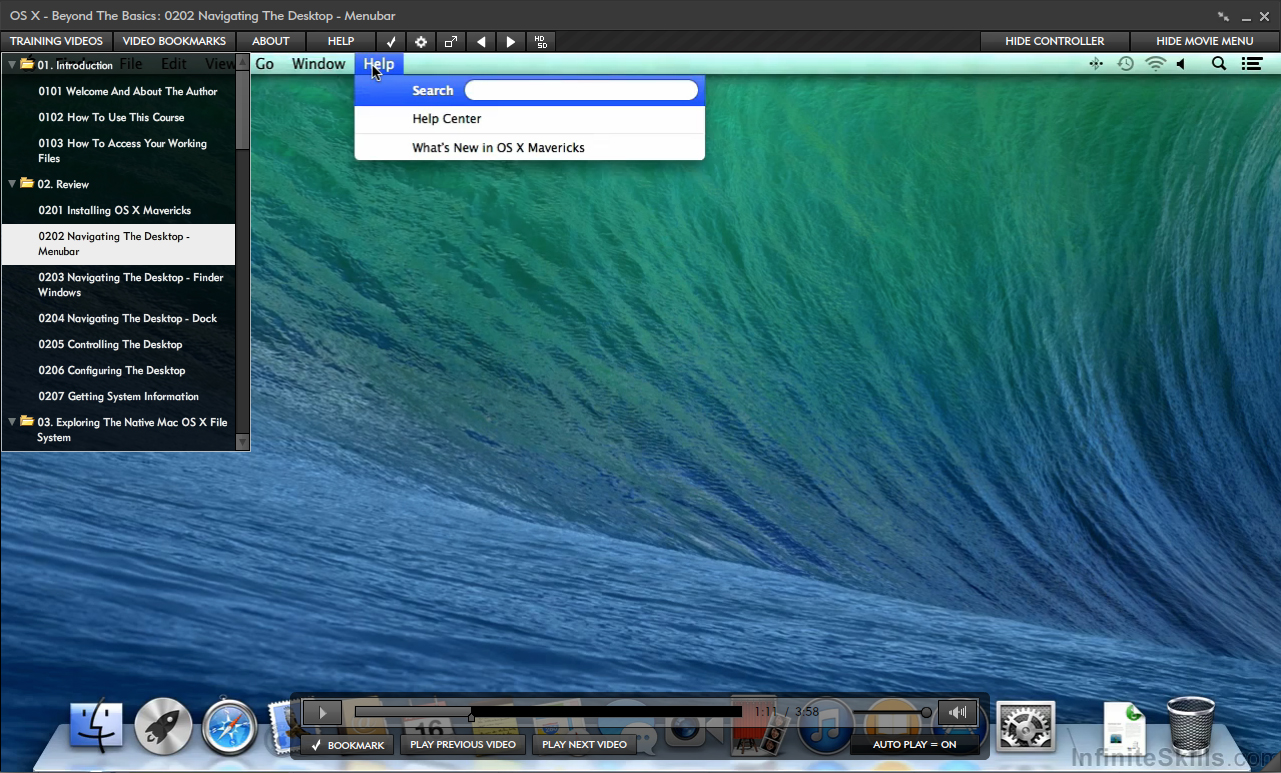
Task: Choose What's New in OS X Mavericks
Action: pos(530,148)
